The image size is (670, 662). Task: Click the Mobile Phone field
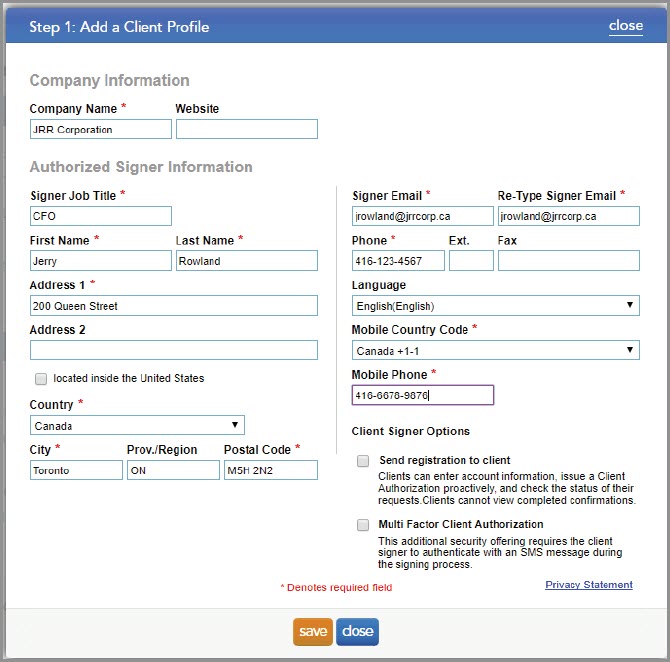pyautogui.click(x=422, y=395)
